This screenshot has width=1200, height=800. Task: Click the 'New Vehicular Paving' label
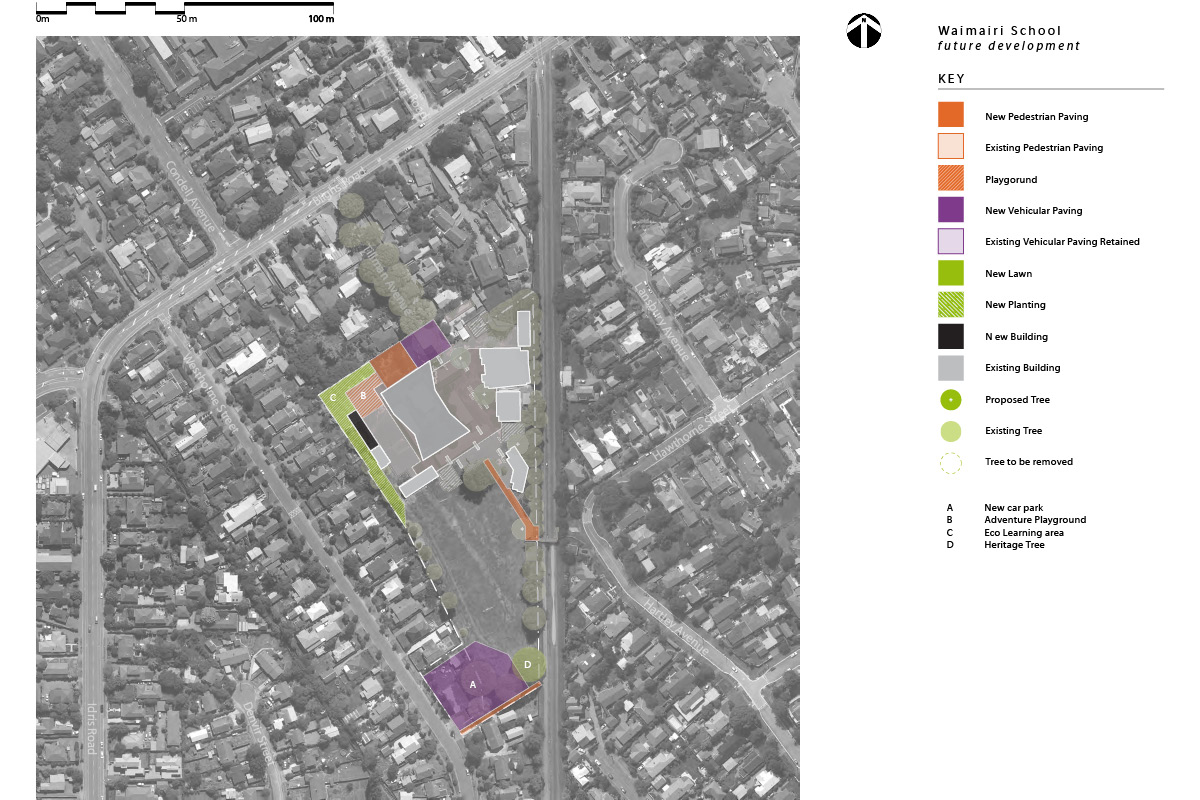(x=1034, y=211)
